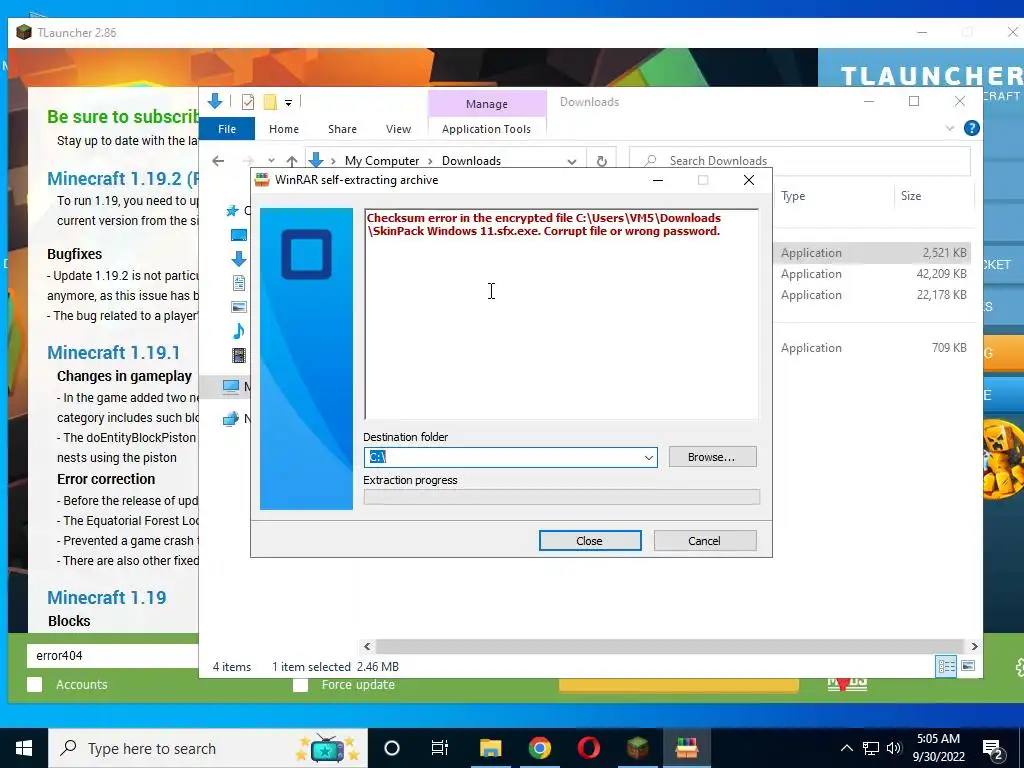Click the Up one level arrow
The height and width of the screenshot is (768, 1024).
[x=292, y=161]
